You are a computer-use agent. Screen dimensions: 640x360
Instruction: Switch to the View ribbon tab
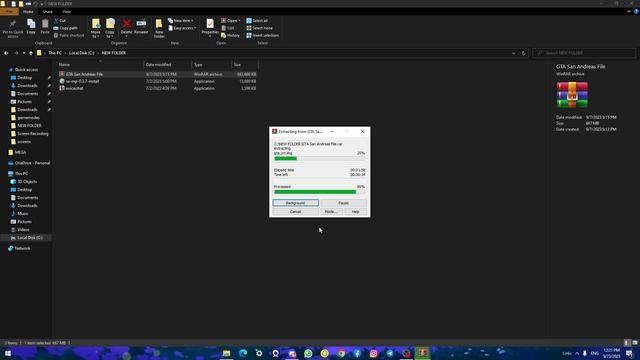pyautogui.click(x=67, y=12)
